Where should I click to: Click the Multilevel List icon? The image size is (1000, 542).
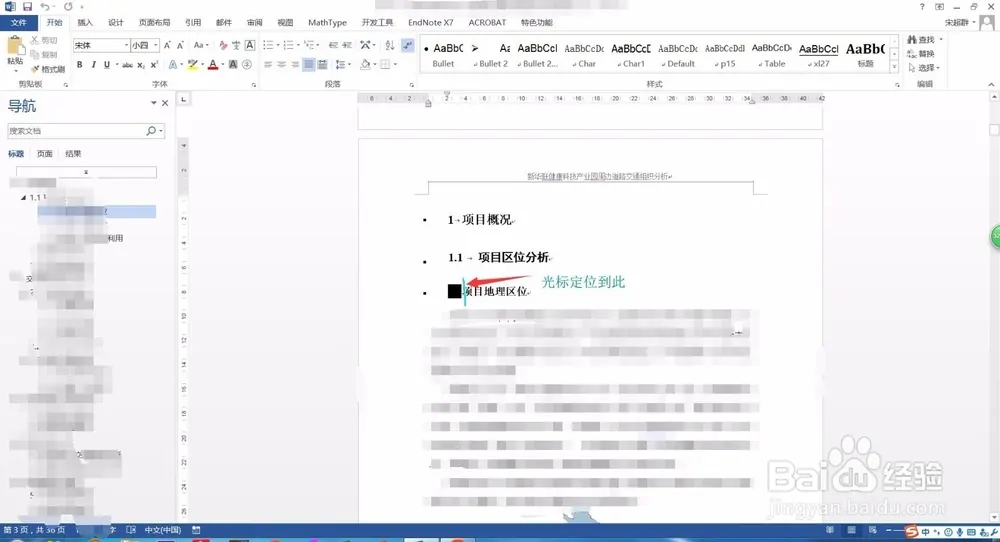click(309, 45)
